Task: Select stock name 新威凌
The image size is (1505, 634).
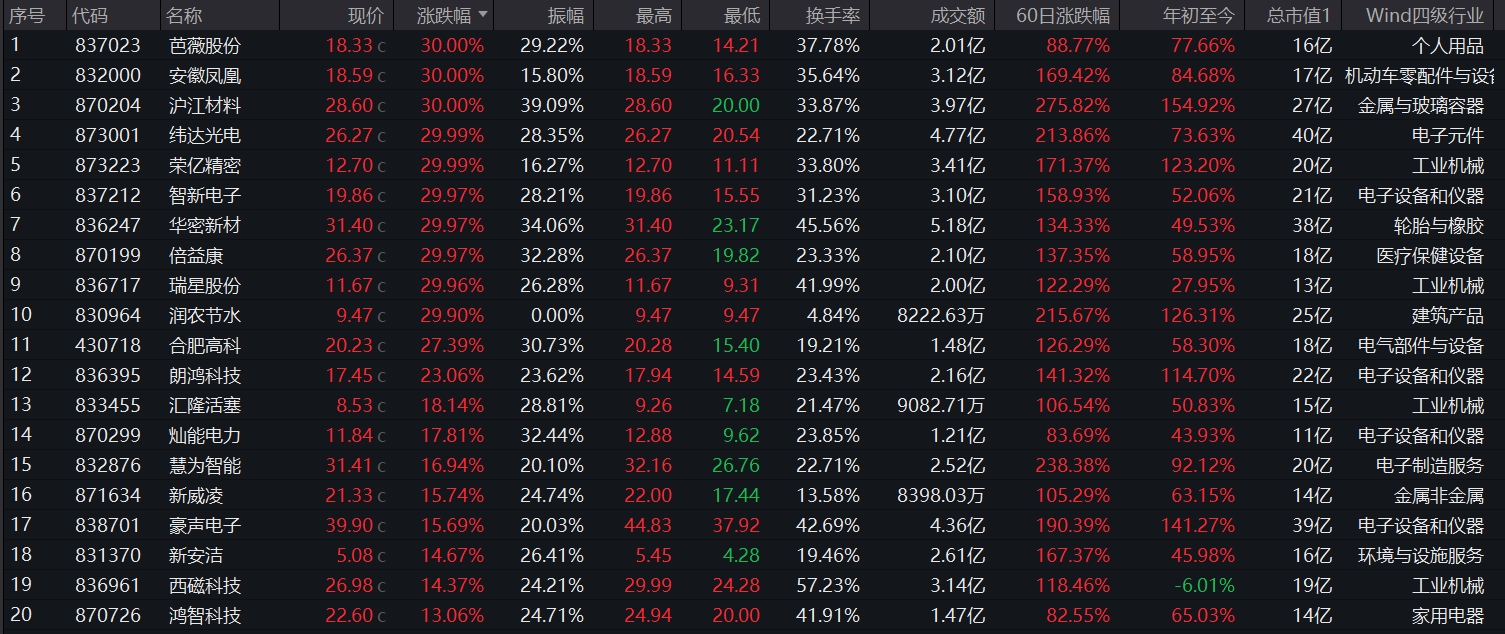Action: pos(196,495)
